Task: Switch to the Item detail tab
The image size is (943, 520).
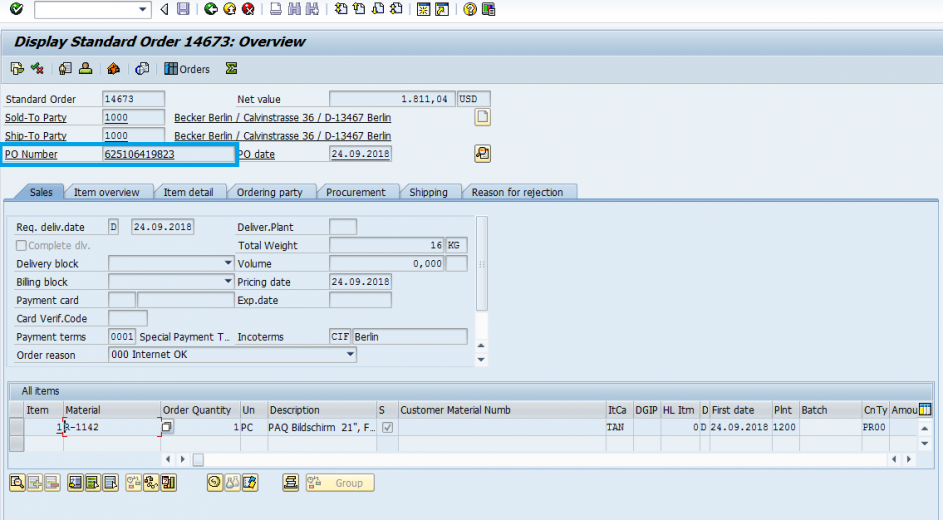Action: [188, 192]
